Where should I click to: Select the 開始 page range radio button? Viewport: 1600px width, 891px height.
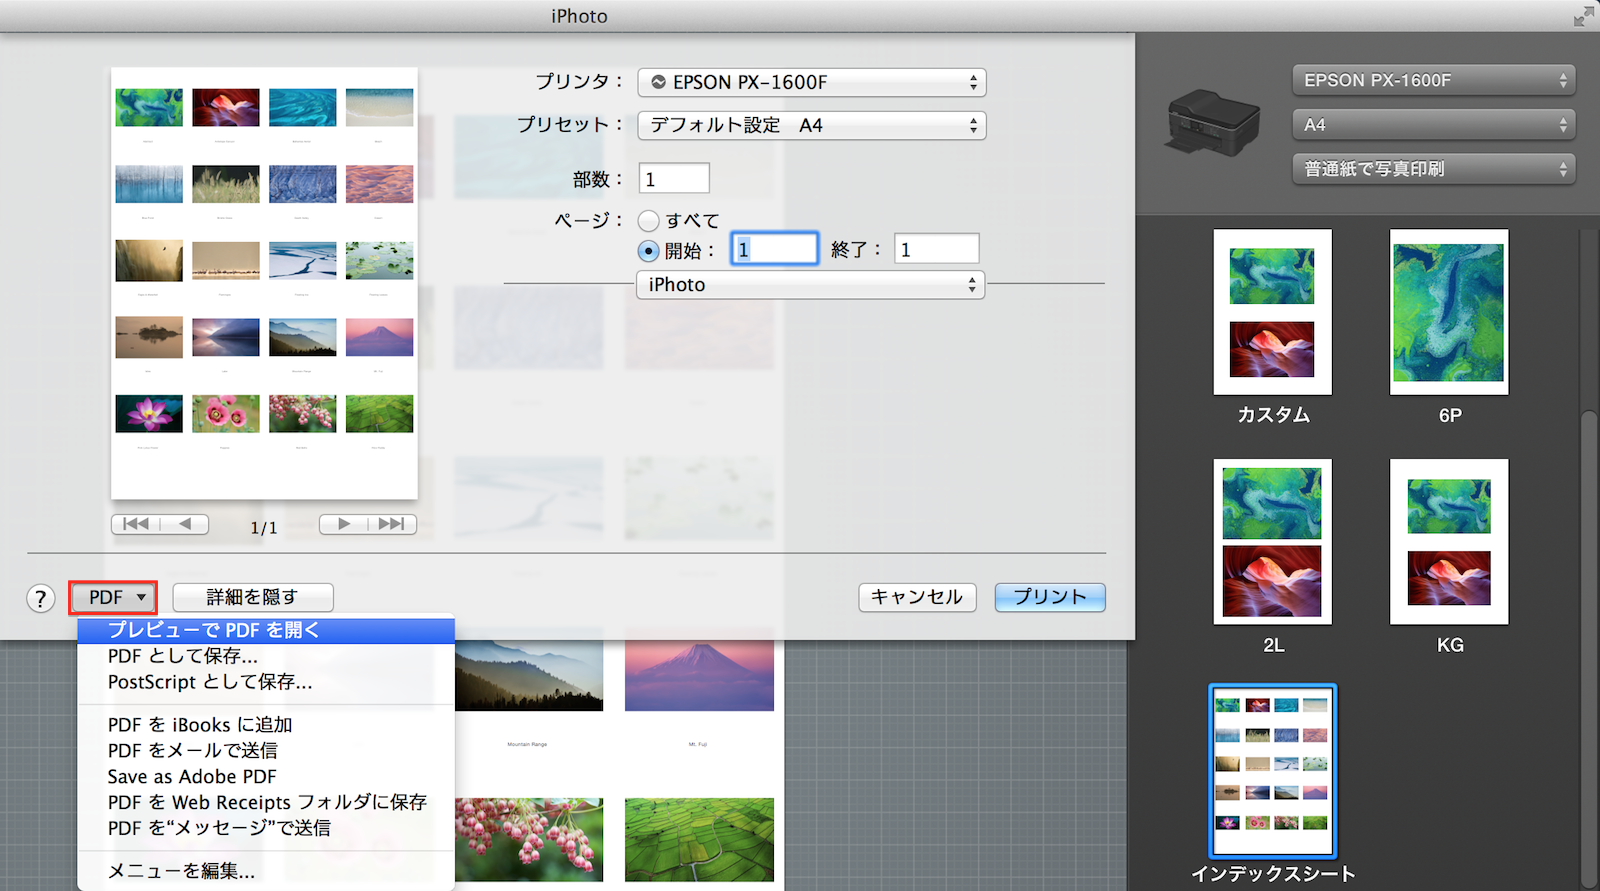click(x=649, y=251)
